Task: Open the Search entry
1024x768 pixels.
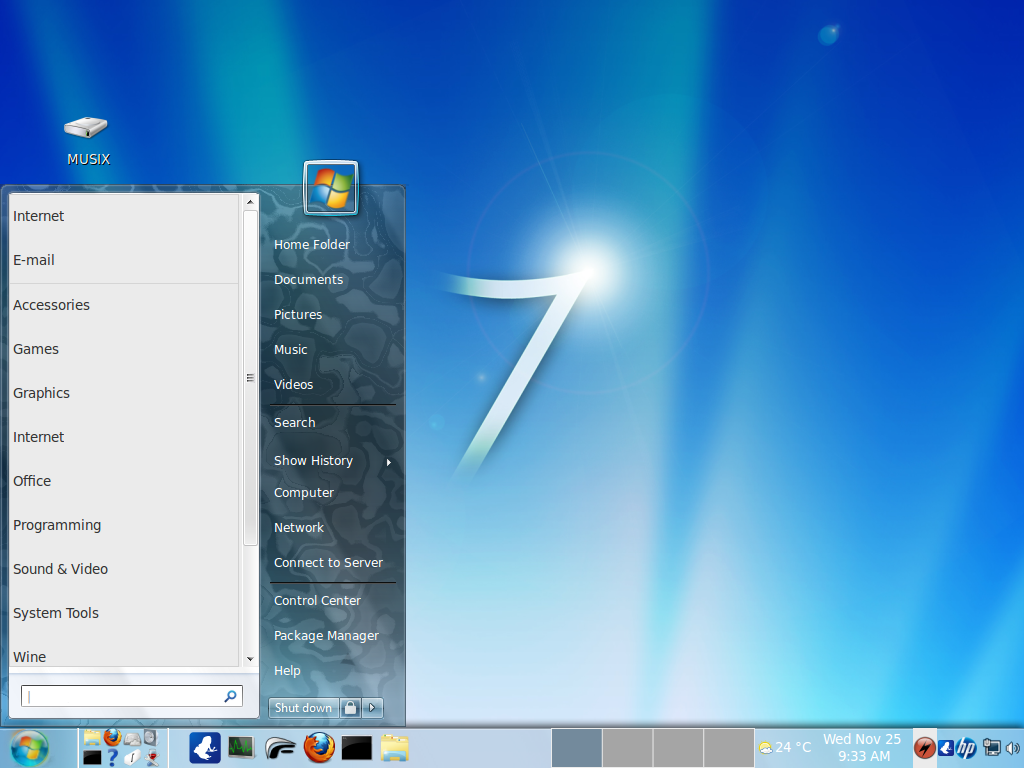Action: coord(332,423)
